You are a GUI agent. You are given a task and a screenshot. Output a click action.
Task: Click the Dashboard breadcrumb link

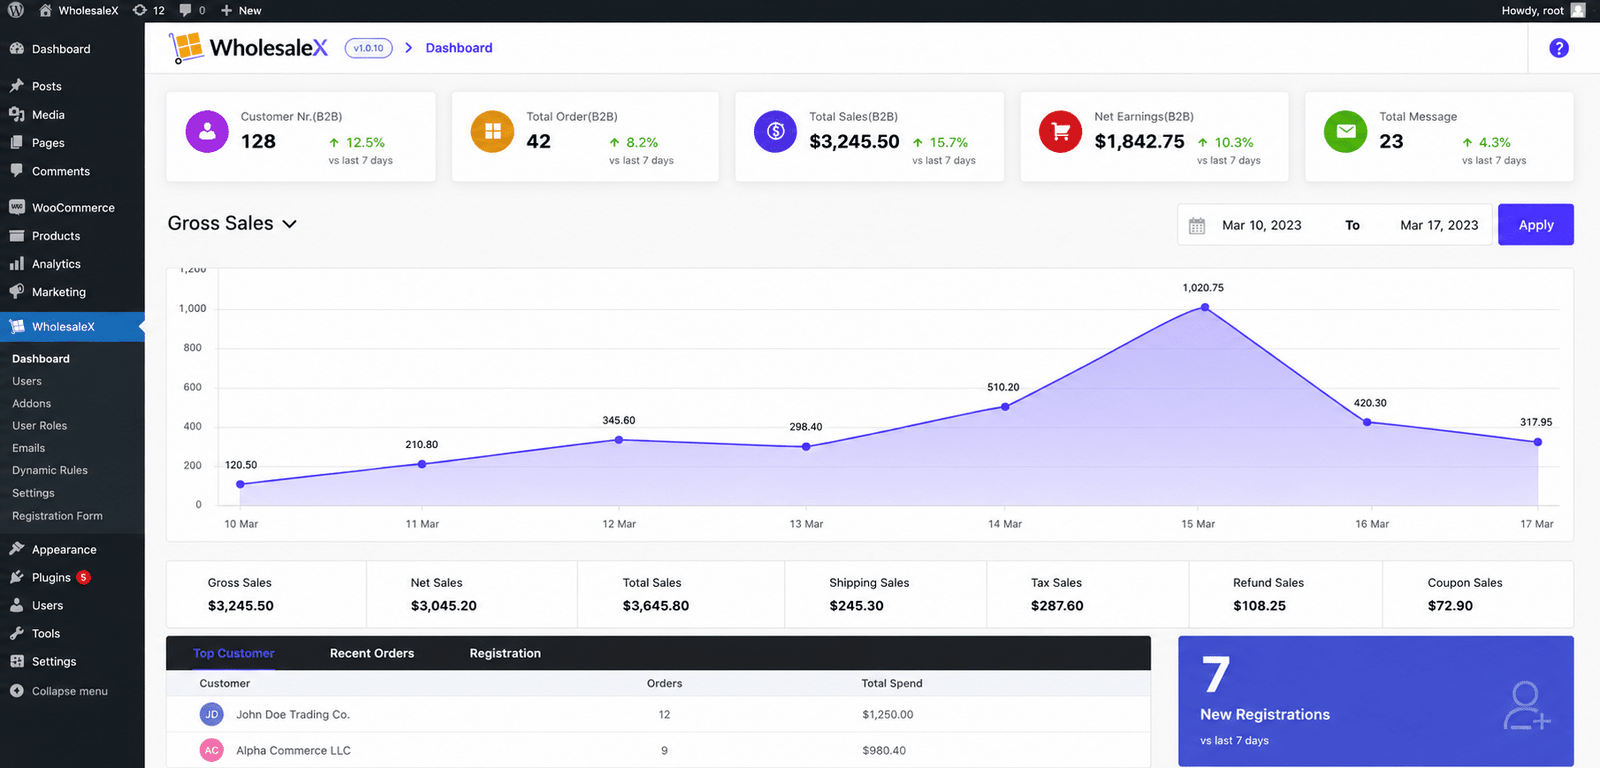tap(459, 48)
